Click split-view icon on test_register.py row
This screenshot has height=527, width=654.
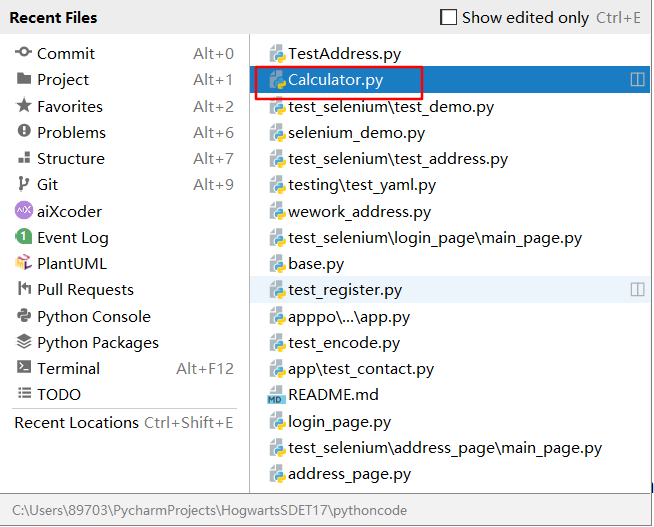[x=637, y=289]
